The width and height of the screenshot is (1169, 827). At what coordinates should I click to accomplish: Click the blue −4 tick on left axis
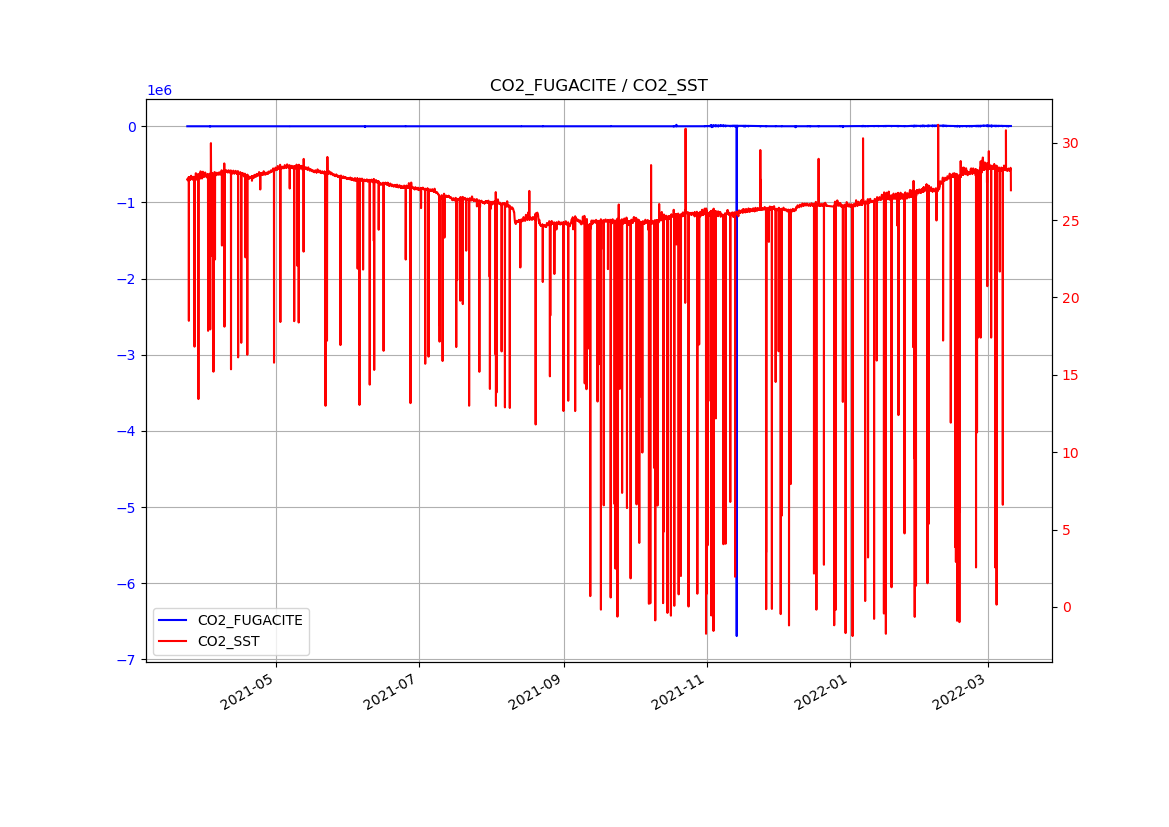130,432
